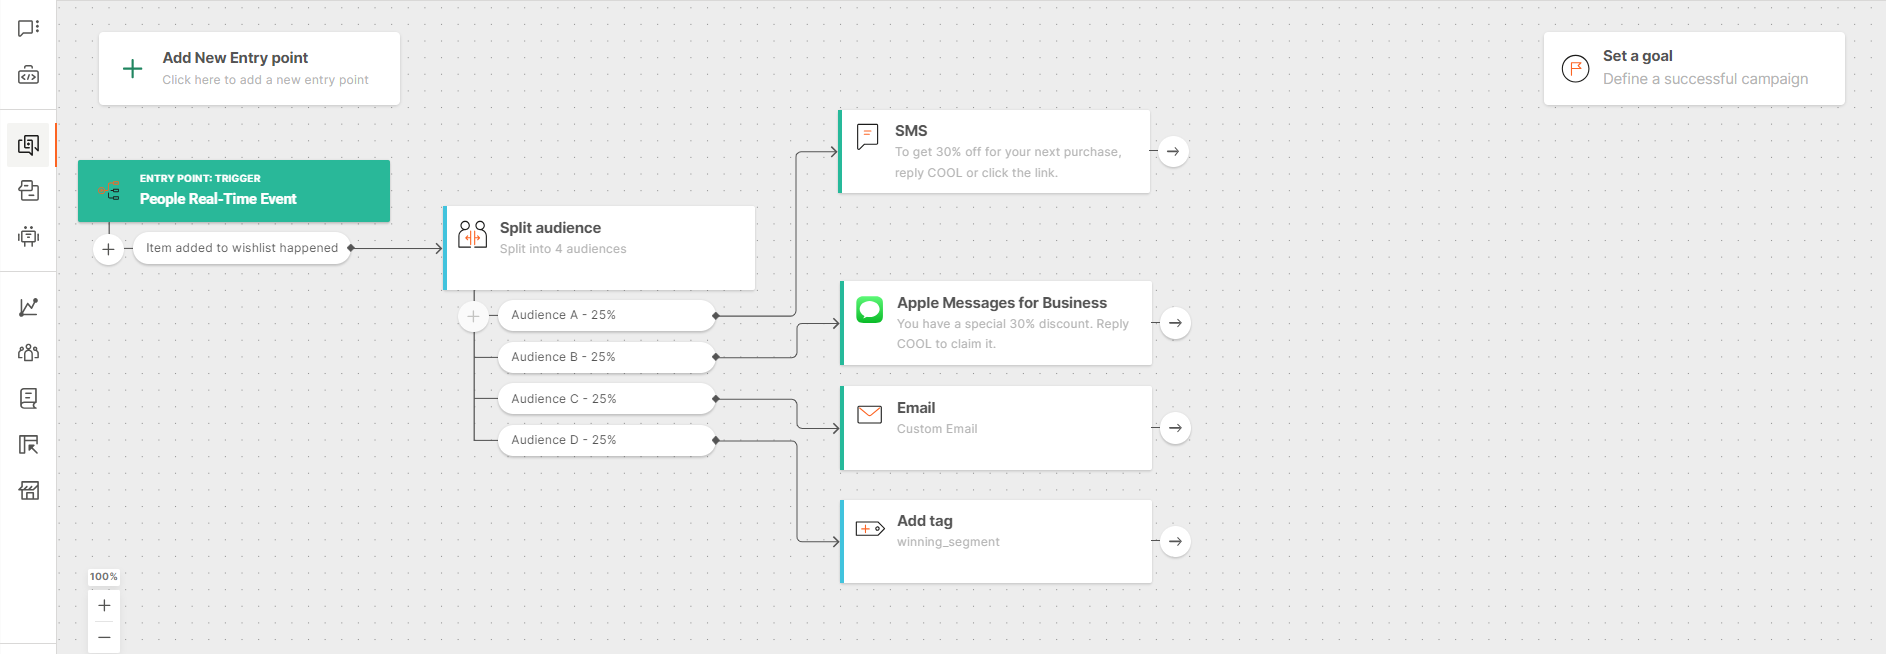Click the green plus Add Entry icon

tap(132, 68)
